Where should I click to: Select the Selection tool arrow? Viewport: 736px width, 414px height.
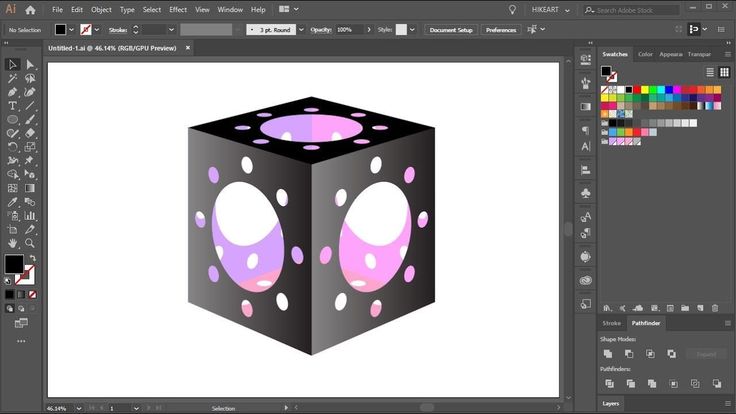[13, 65]
